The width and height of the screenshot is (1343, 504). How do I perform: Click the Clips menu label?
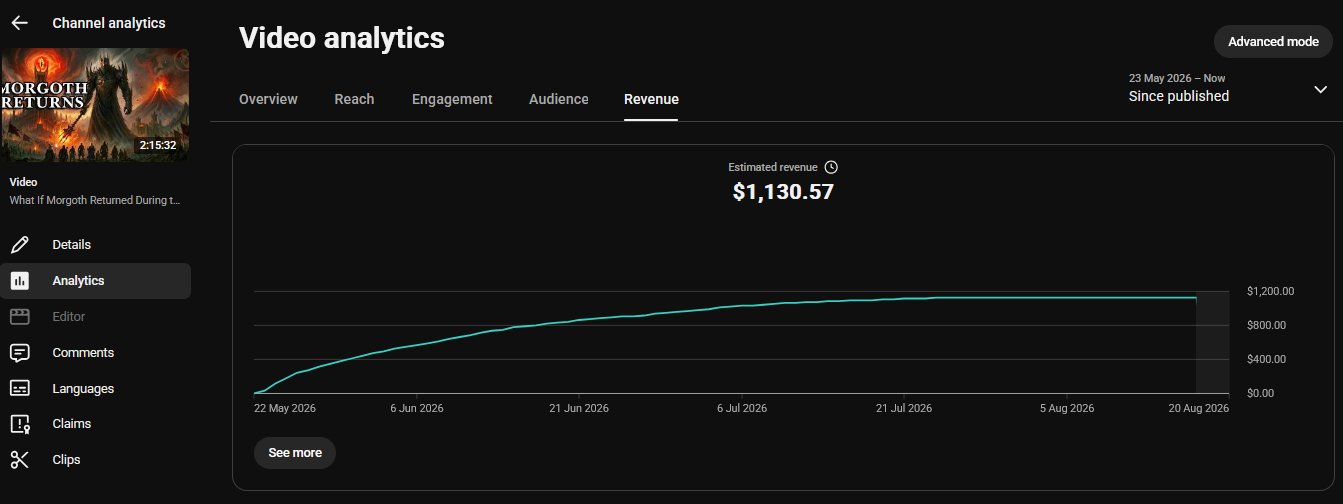[66, 460]
